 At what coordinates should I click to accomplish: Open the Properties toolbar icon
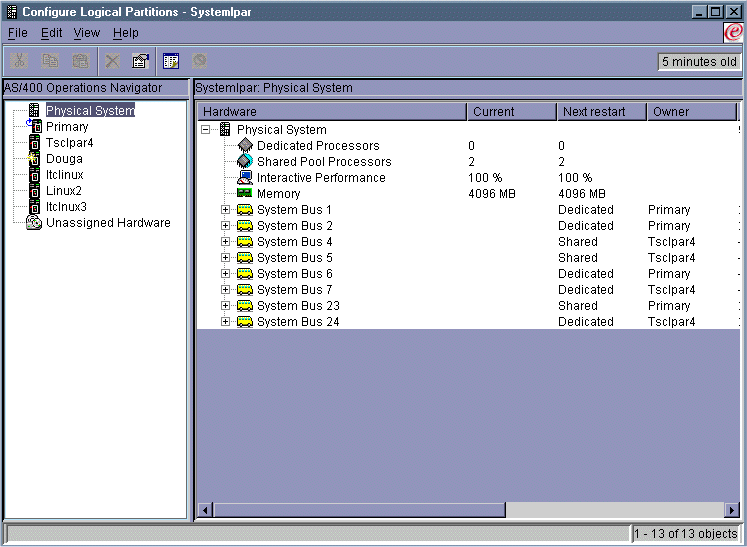click(x=141, y=61)
